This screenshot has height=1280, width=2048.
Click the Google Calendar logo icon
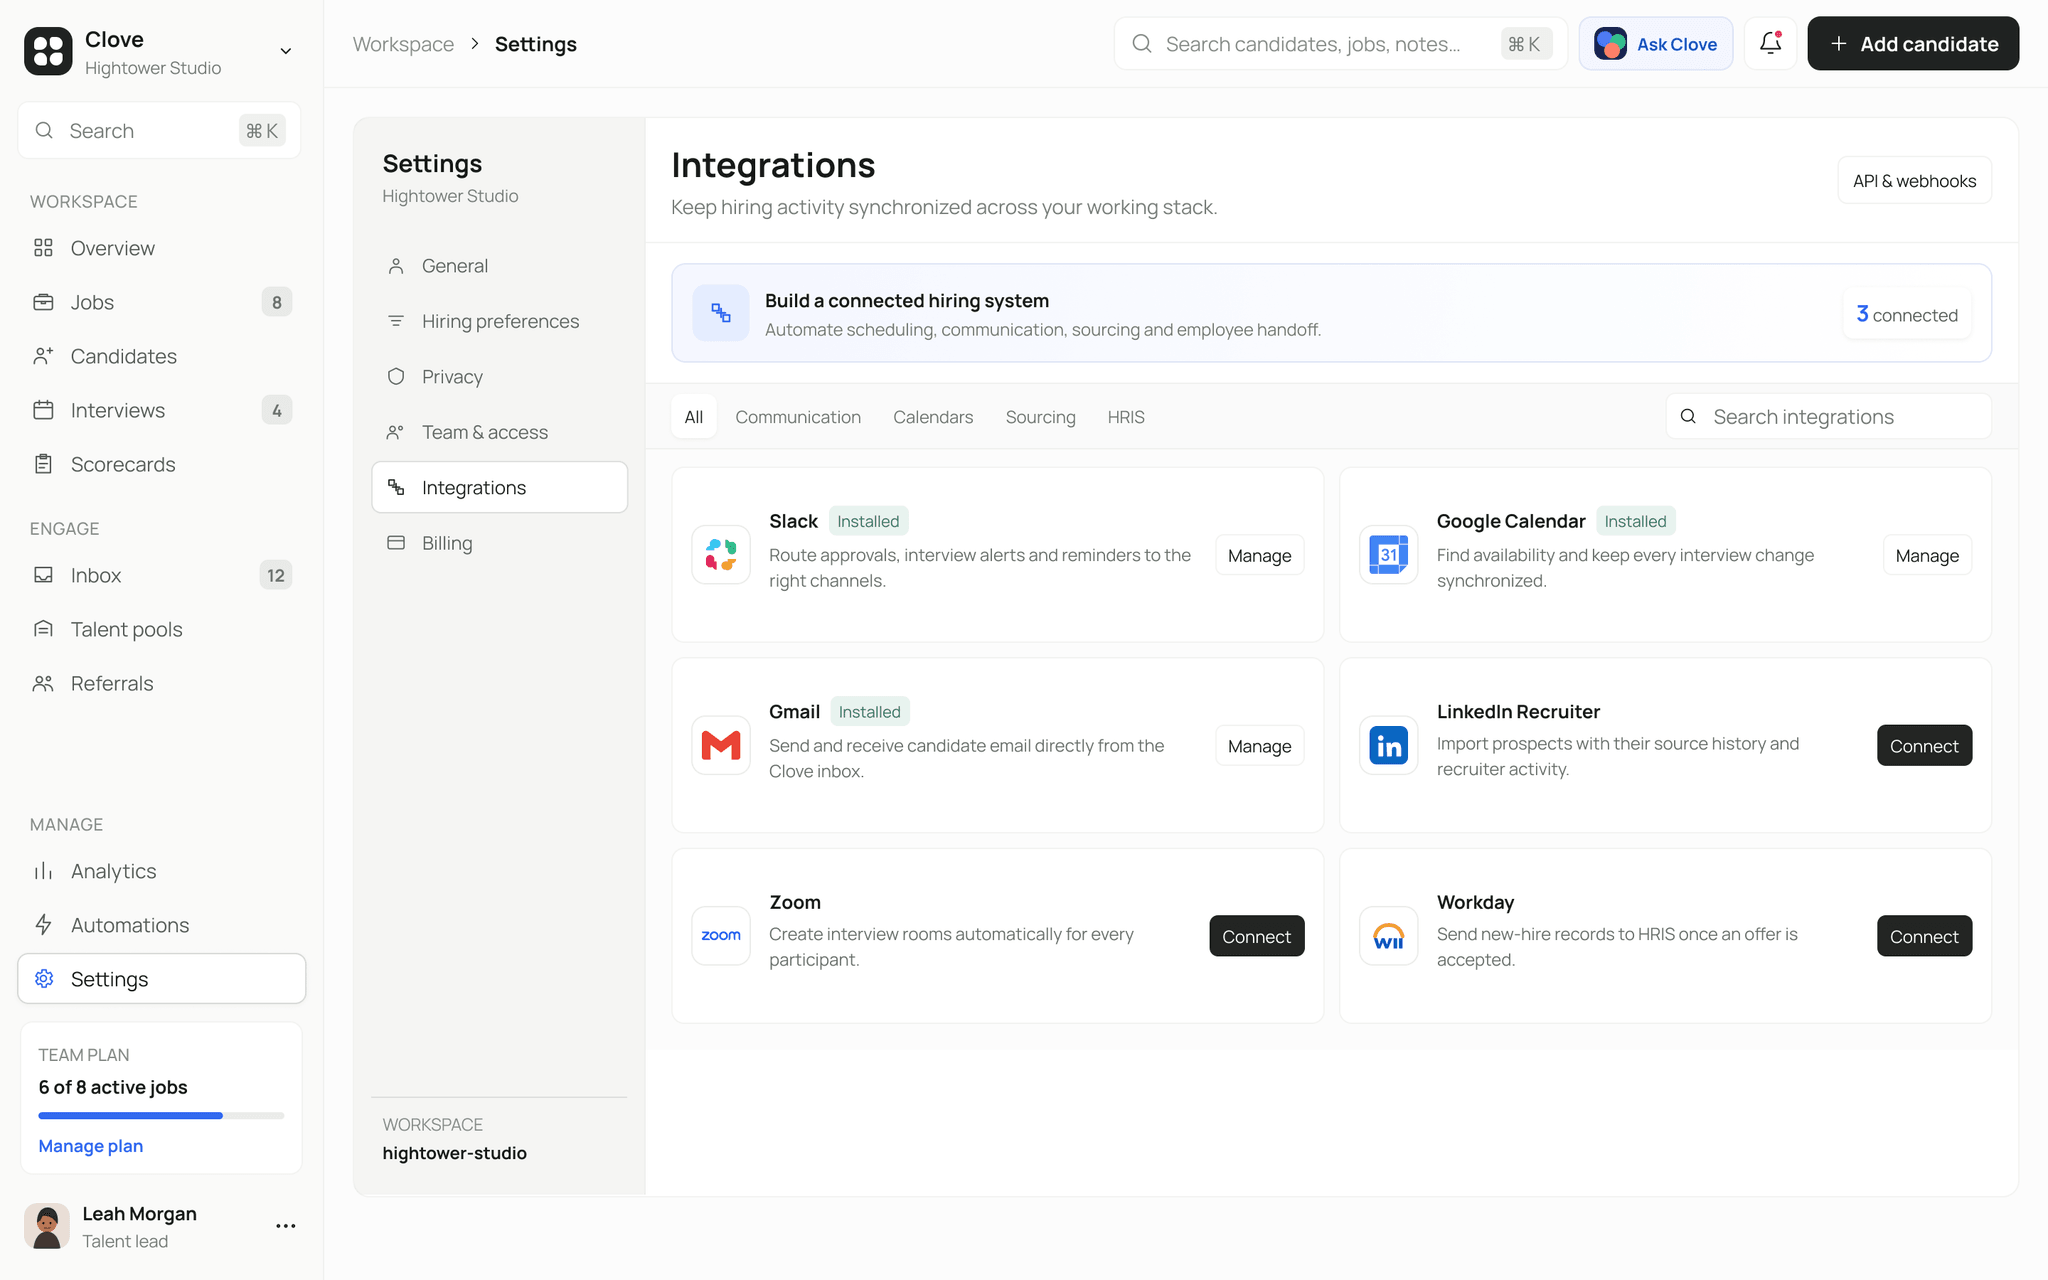(x=1388, y=555)
